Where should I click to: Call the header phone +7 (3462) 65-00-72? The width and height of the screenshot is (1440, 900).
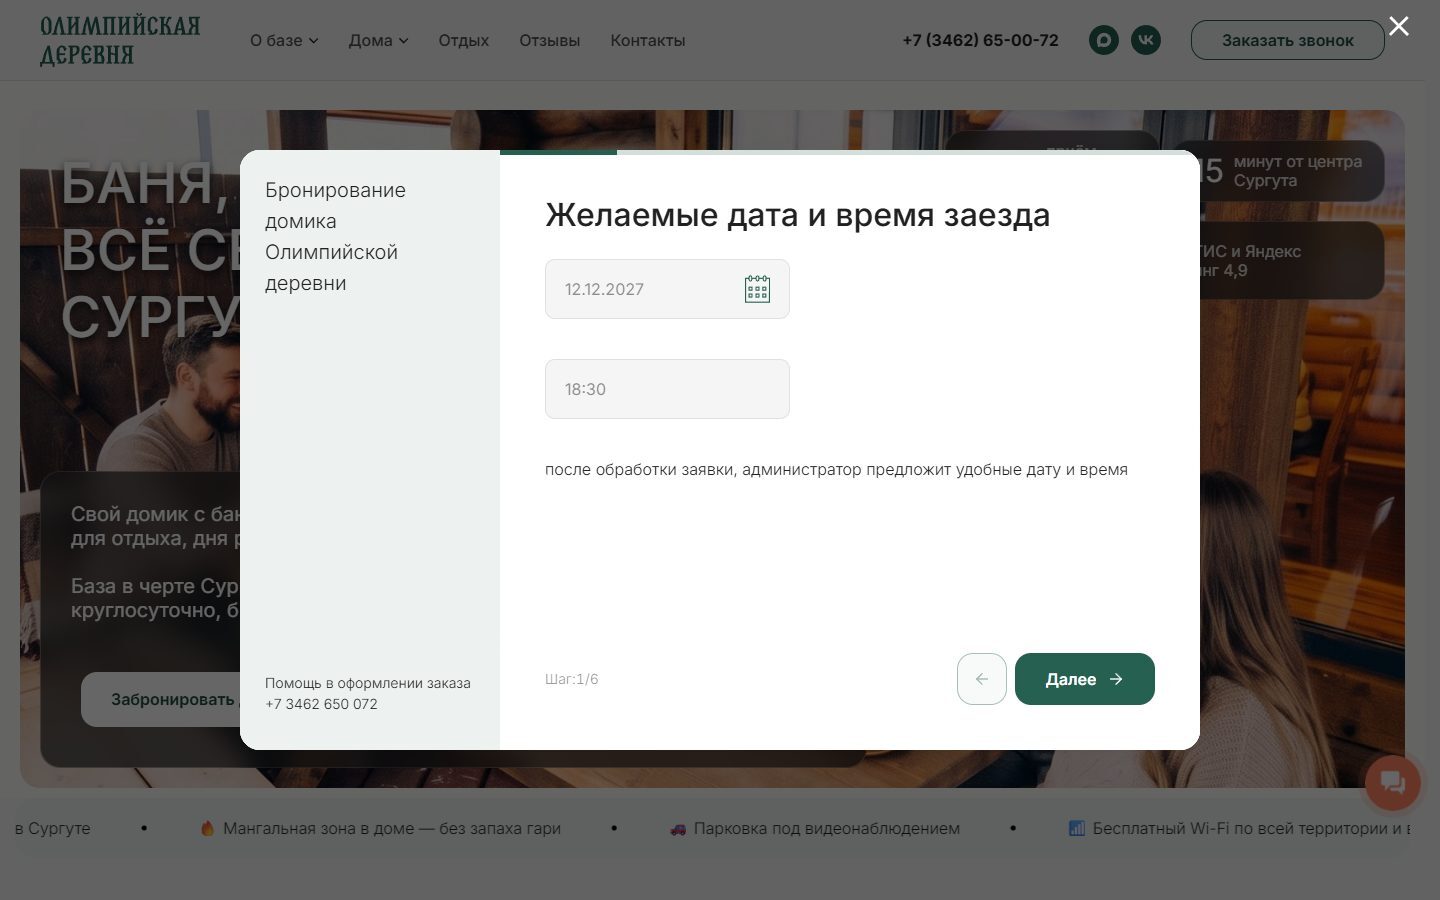tap(980, 40)
